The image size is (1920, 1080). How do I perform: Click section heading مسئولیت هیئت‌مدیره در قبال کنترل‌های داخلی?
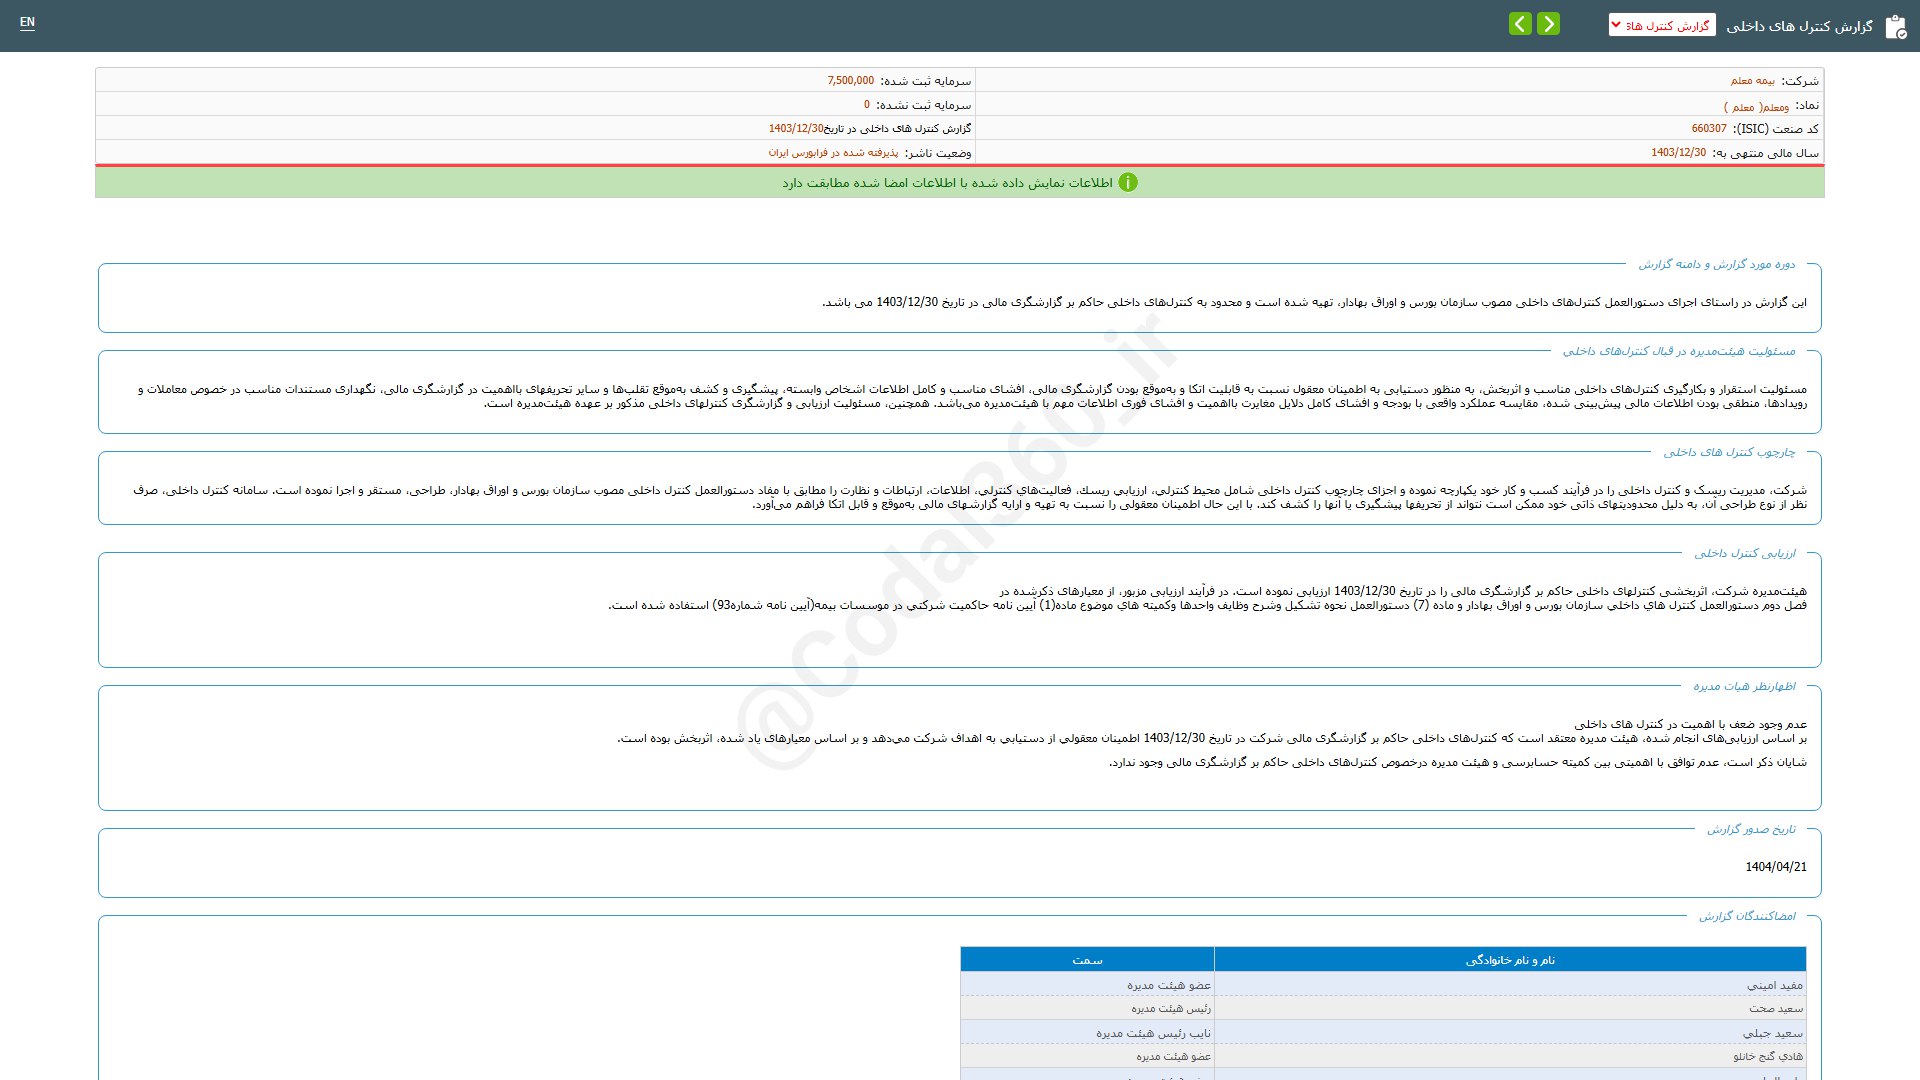[1679, 352]
